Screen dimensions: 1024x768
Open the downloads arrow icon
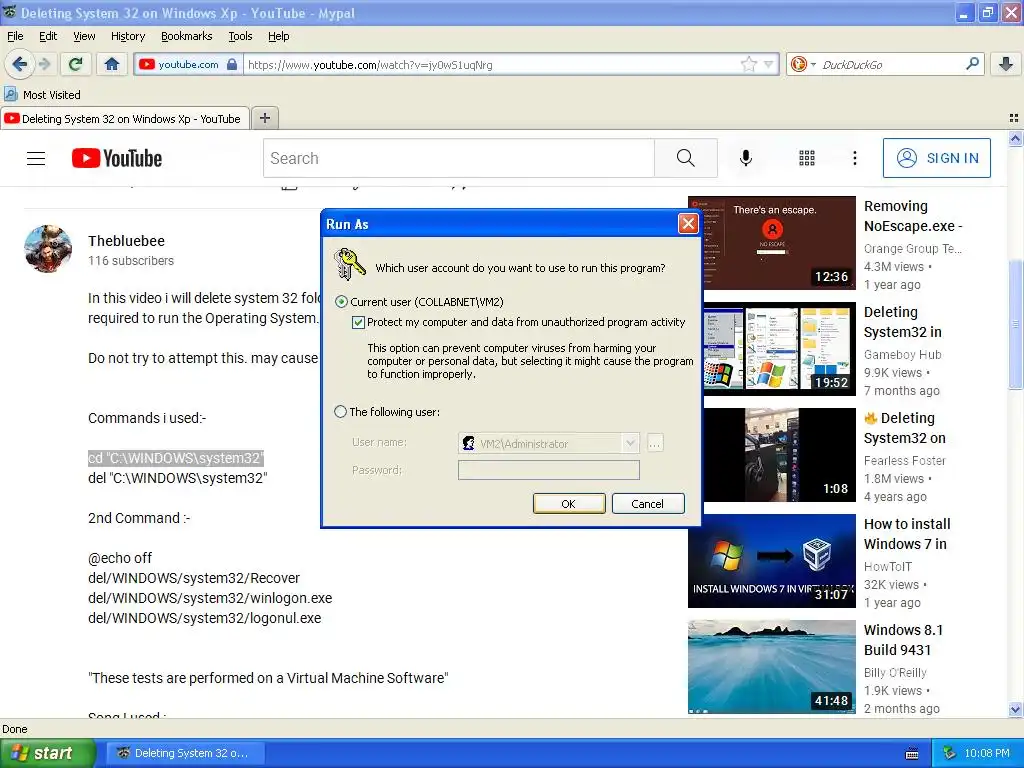point(1006,64)
